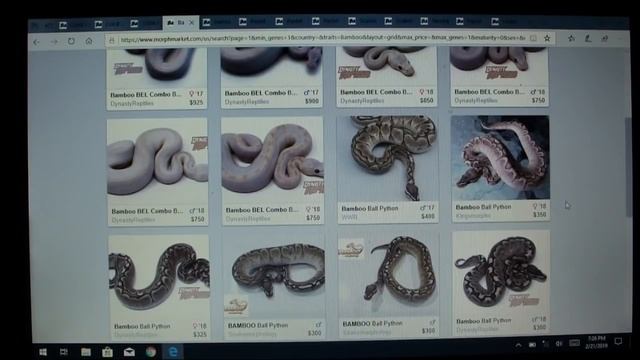Open the male '17 $900 Bamboo BEL Combo photo
Image resolution: width=640 pixels, height=360 pixels.
[x=271, y=66]
